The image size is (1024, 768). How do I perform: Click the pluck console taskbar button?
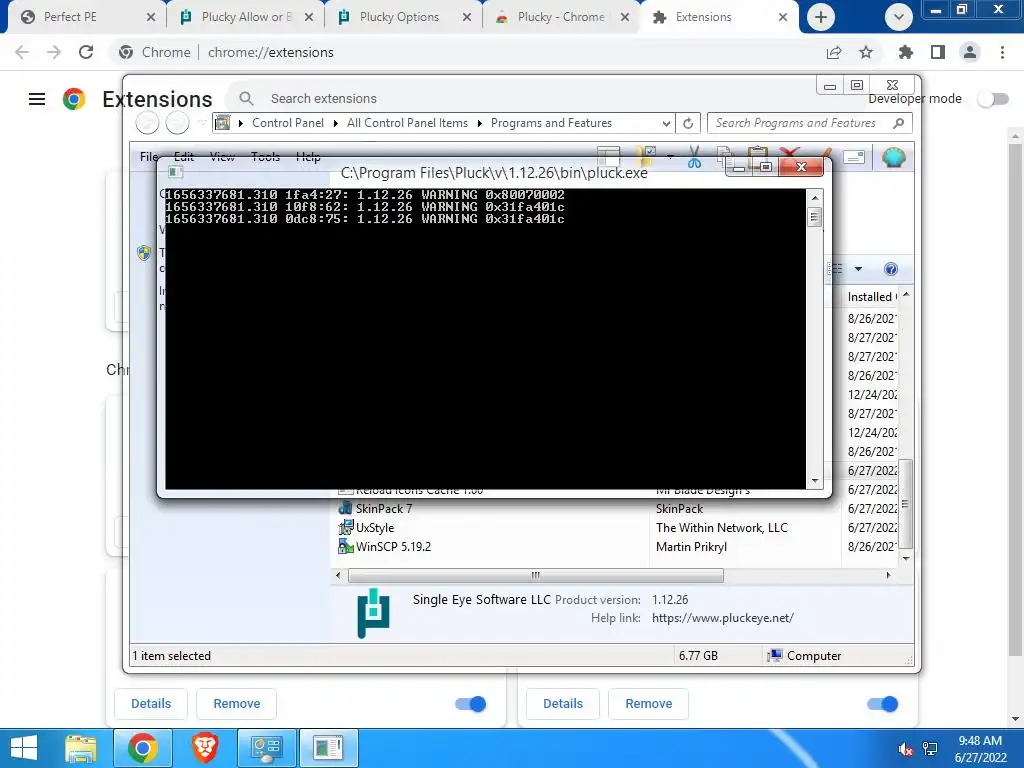click(x=328, y=748)
